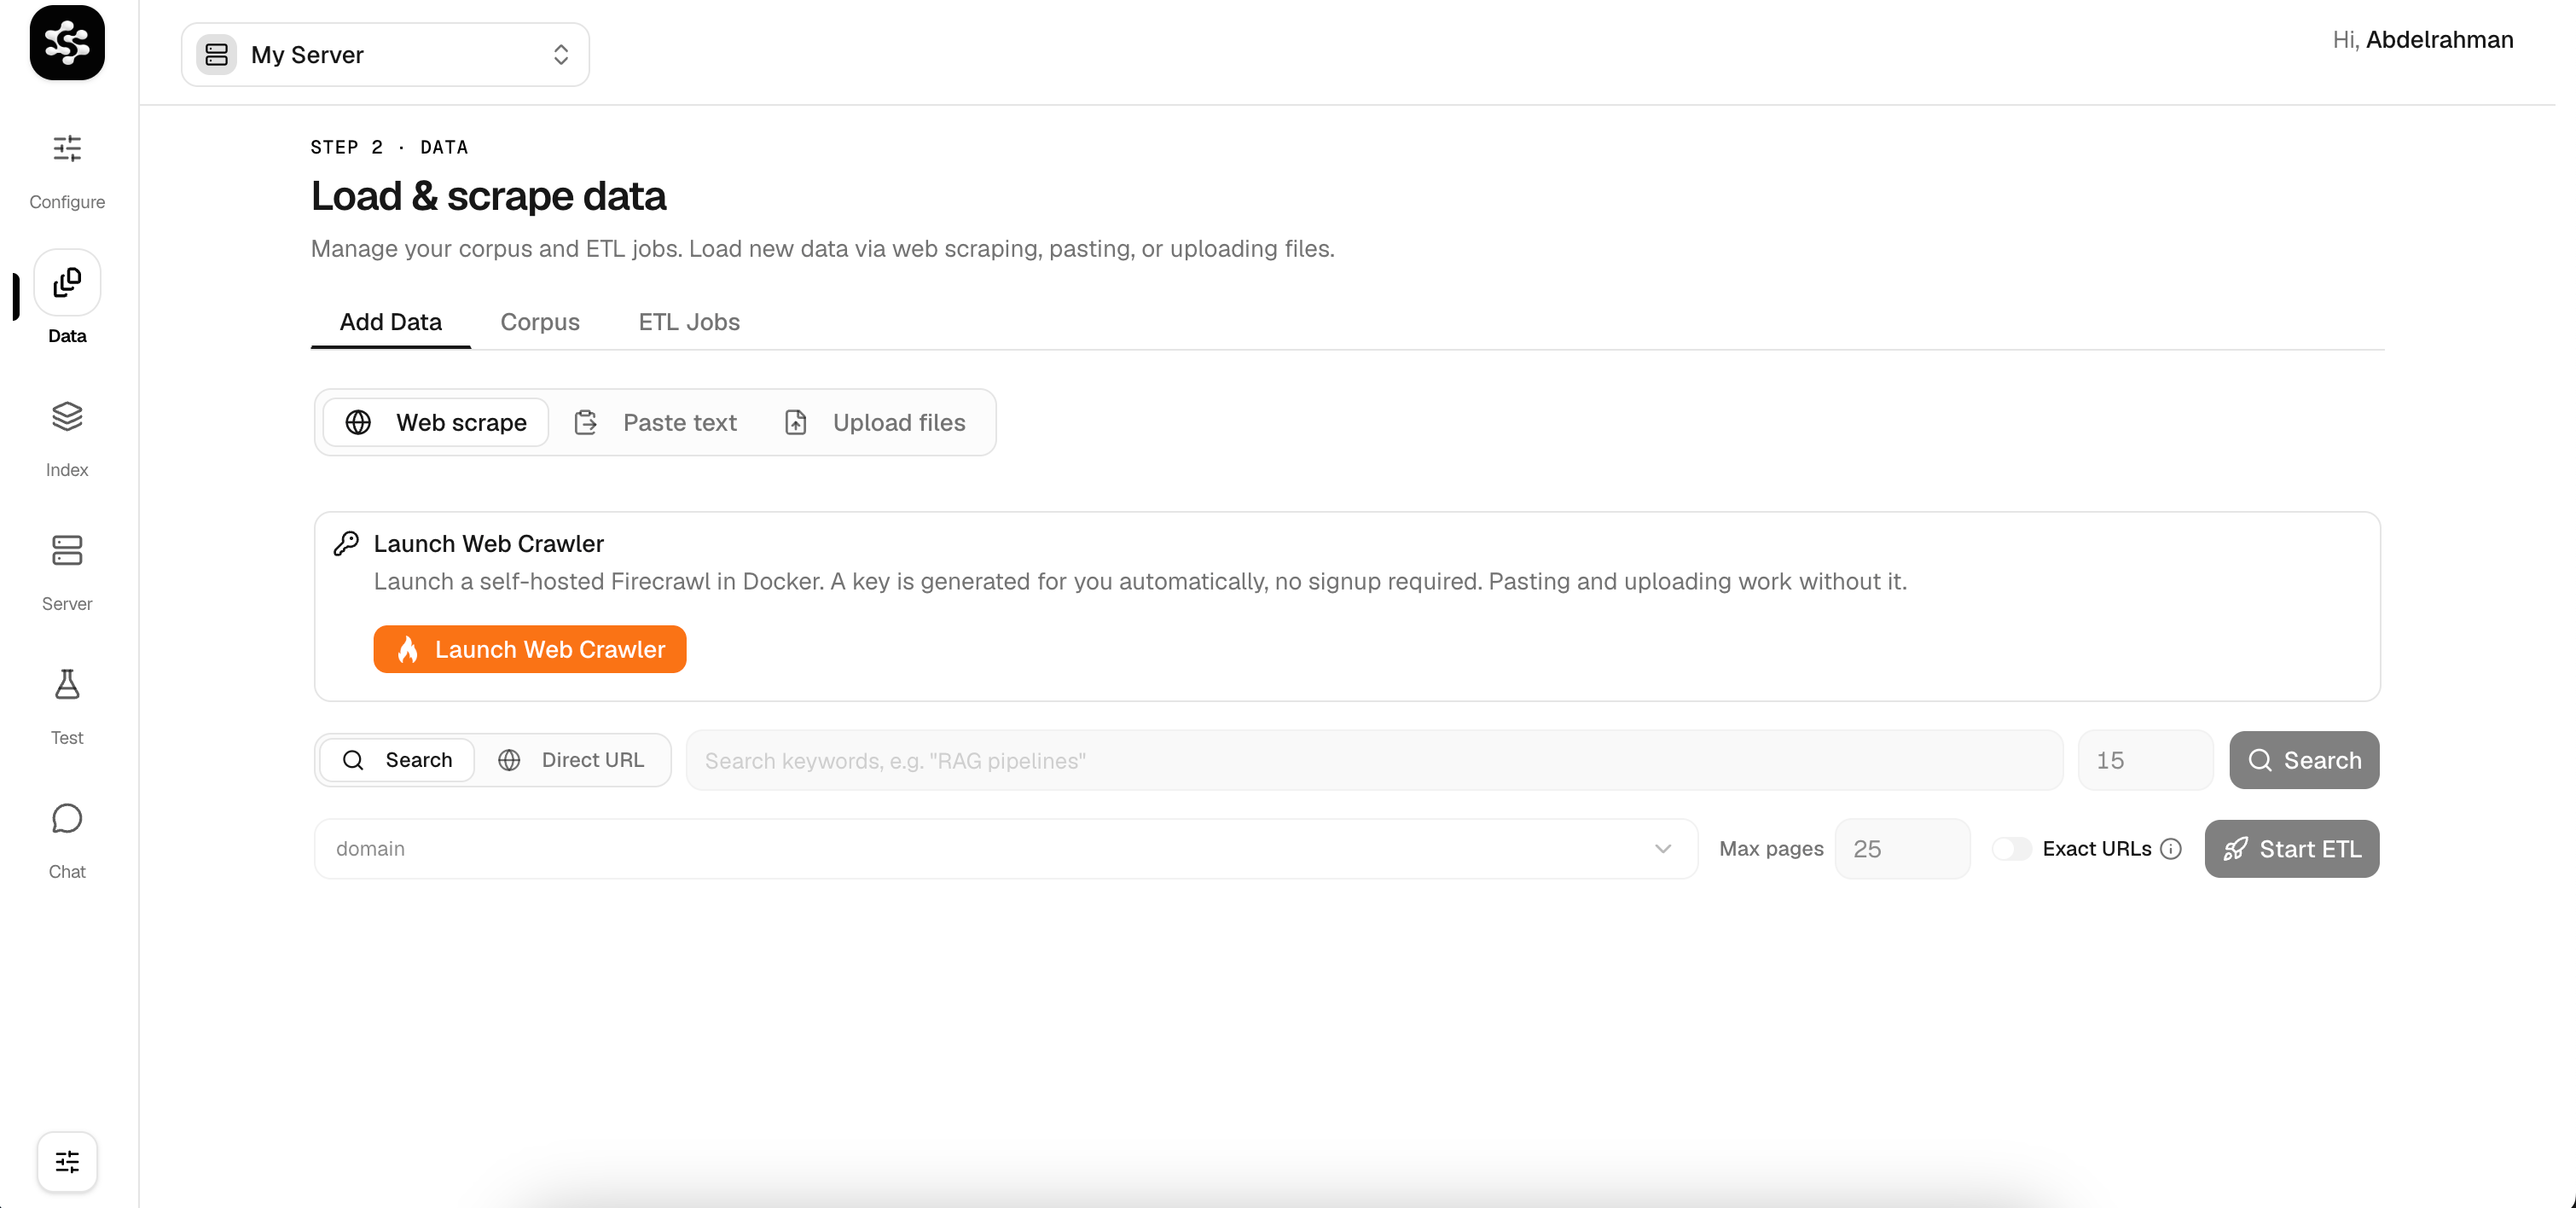Click the Max pages field showing 25
Screen dimensions: 2576x1208
pyautogui.click(x=1902, y=849)
